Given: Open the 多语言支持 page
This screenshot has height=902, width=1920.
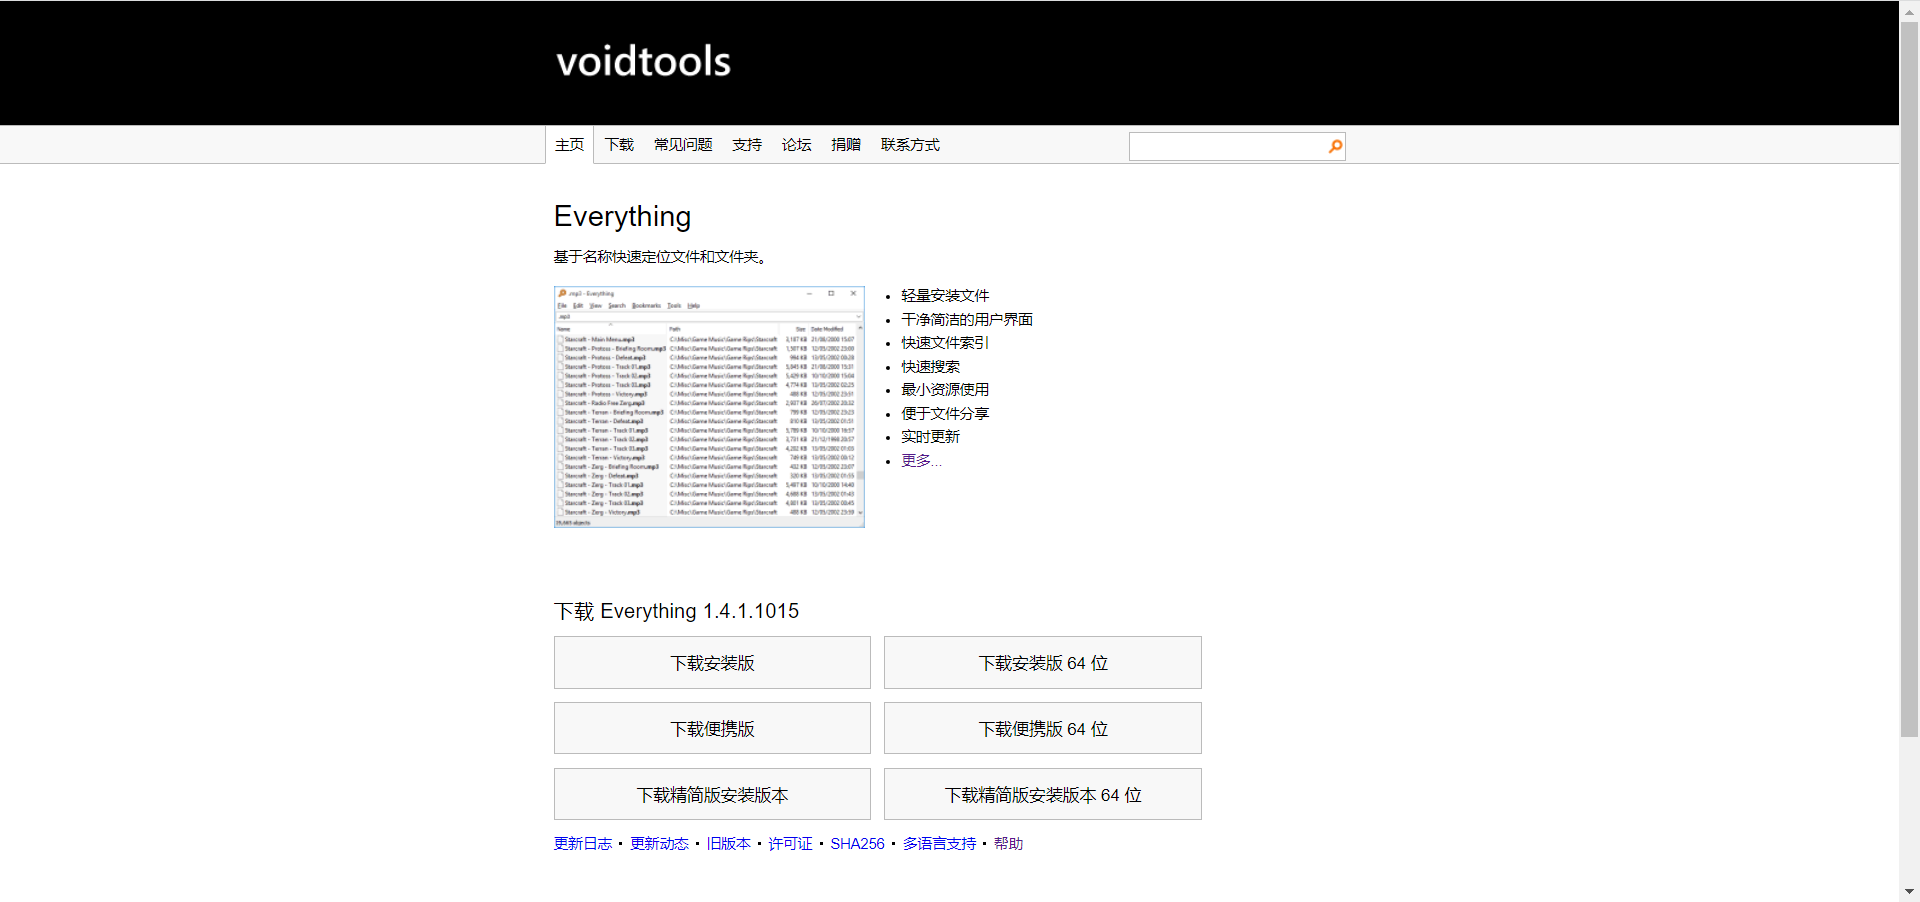Looking at the screenshot, I should pos(938,843).
